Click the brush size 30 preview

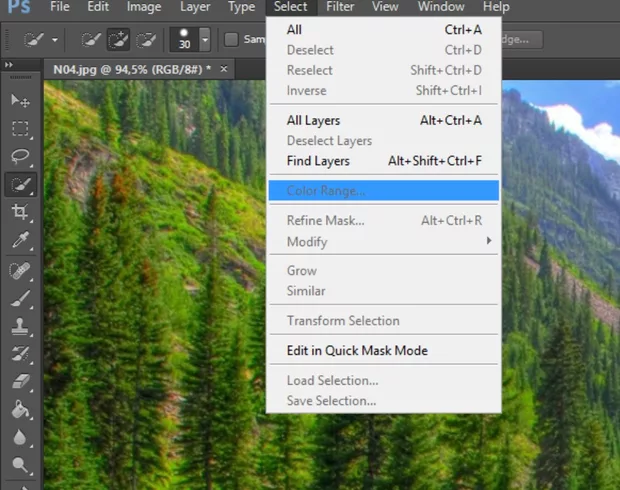pos(184,40)
